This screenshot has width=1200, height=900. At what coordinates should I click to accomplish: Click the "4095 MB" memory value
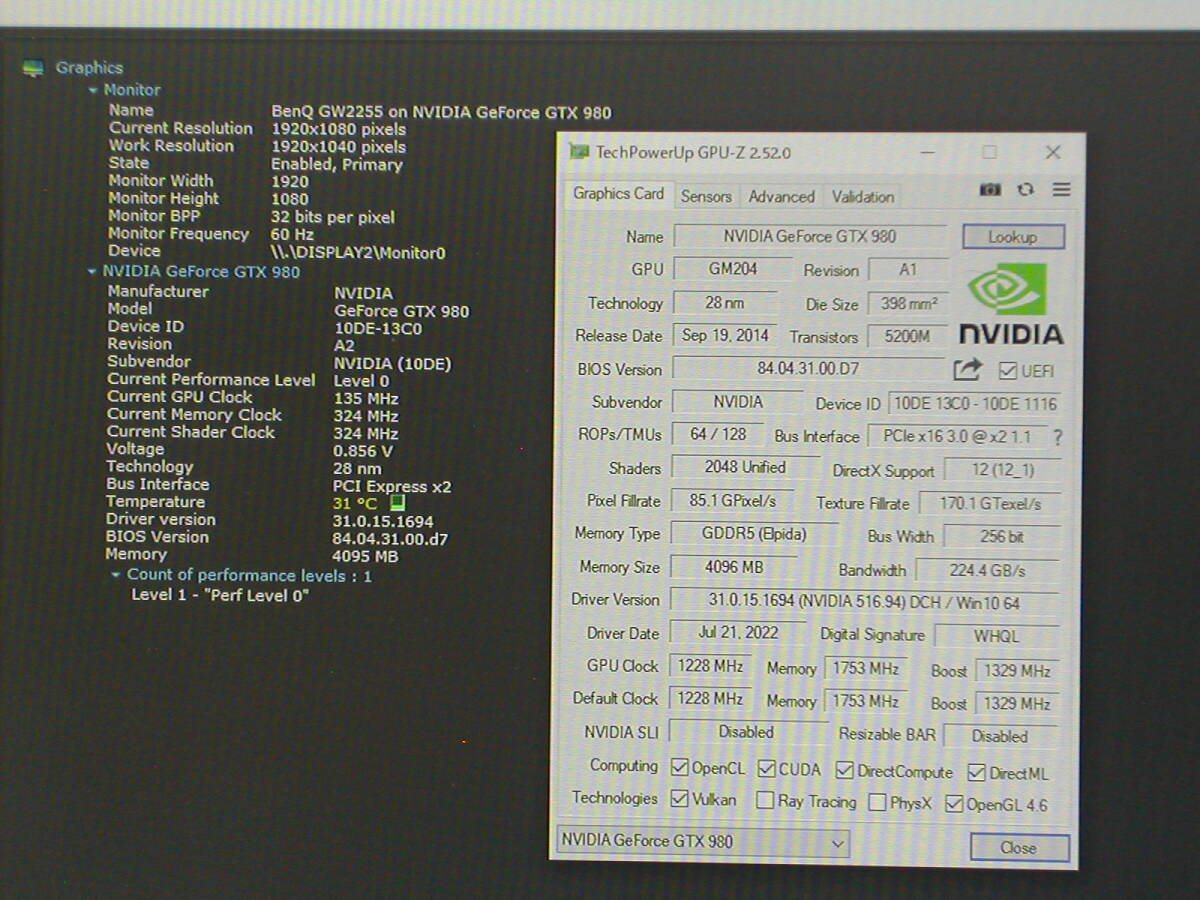(365, 556)
